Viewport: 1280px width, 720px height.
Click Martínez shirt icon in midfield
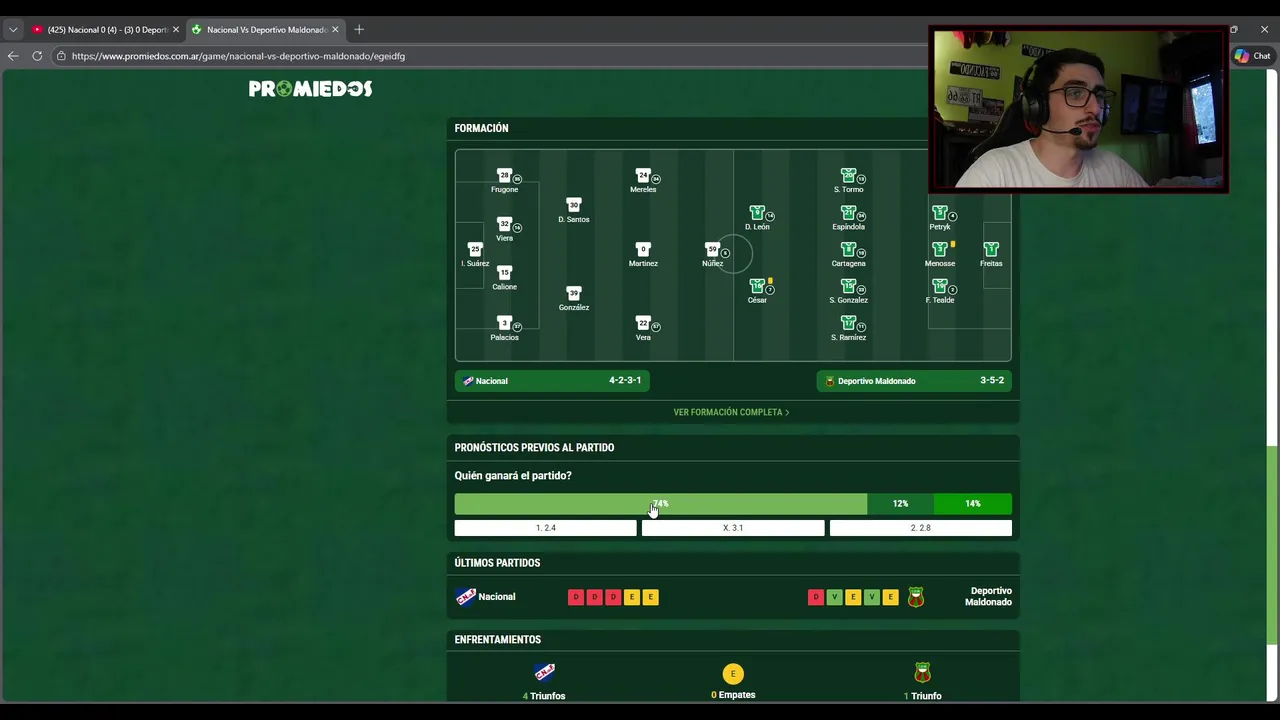click(x=643, y=250)
